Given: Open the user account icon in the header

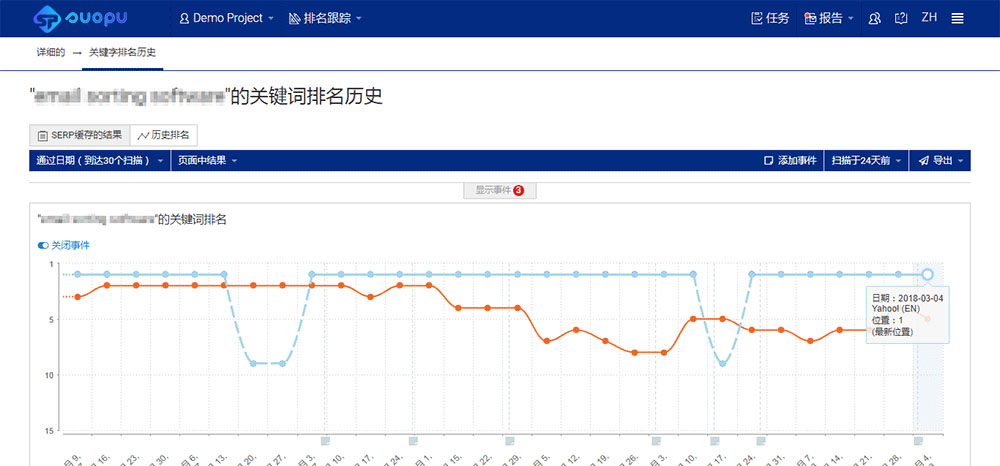Looking at the screenshot, I should [875, 18].
